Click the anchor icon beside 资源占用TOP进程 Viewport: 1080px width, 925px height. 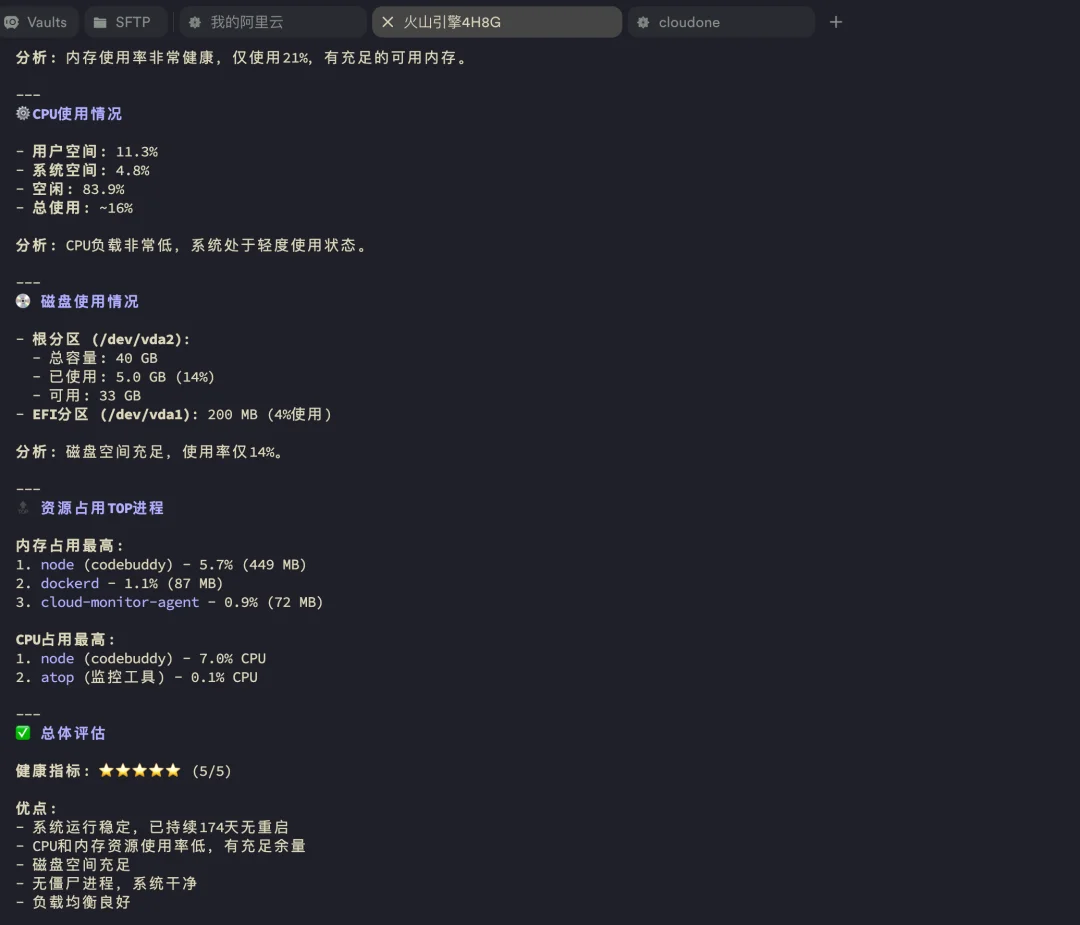click(x=22, y=507)
